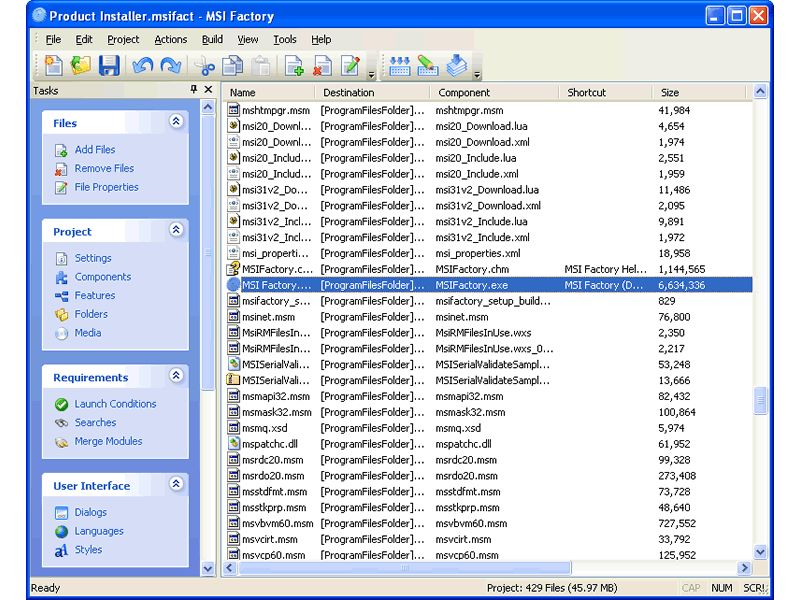The width and height of the screenshot is (800, 600).
Task: Click the File Properties link
Action: click(107, 187)
